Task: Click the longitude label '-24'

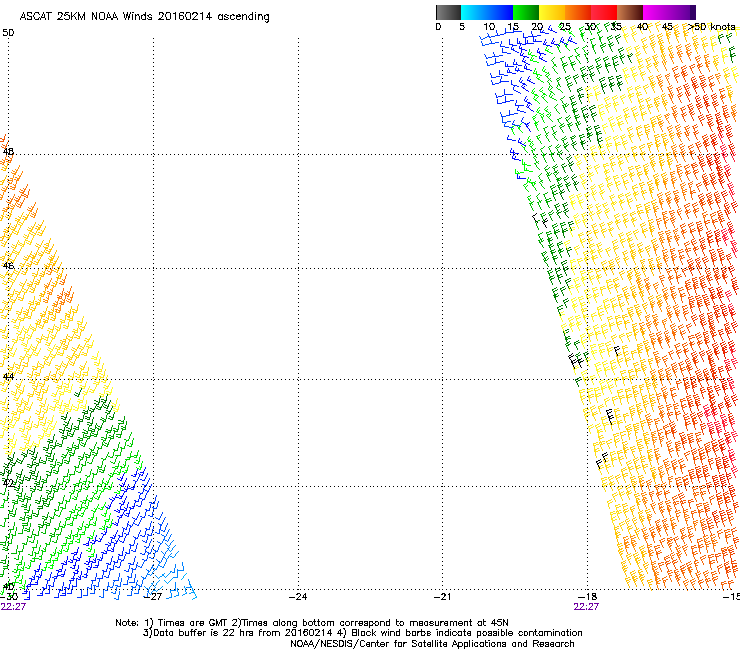Action: 298,596
